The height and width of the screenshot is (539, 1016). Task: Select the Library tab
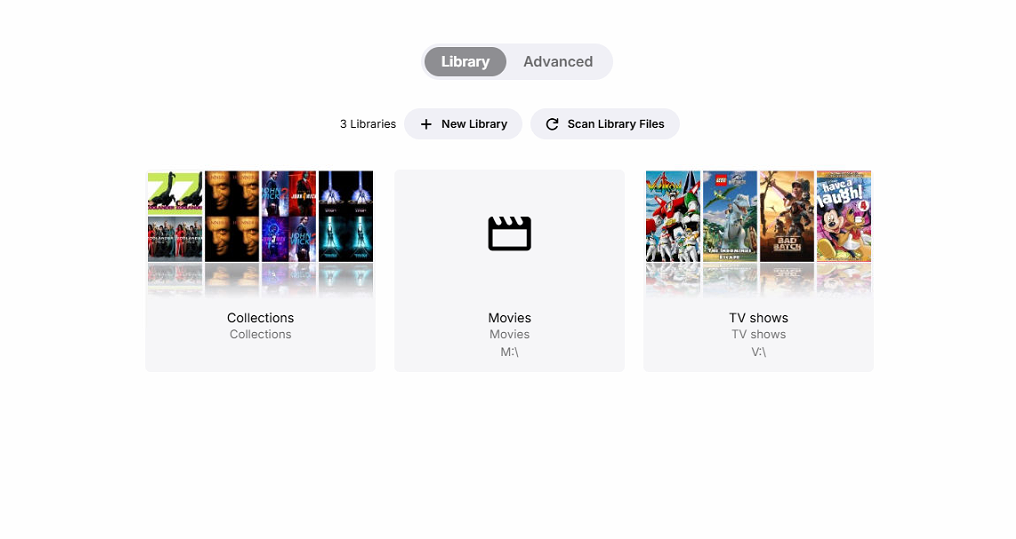coord(465,62)
